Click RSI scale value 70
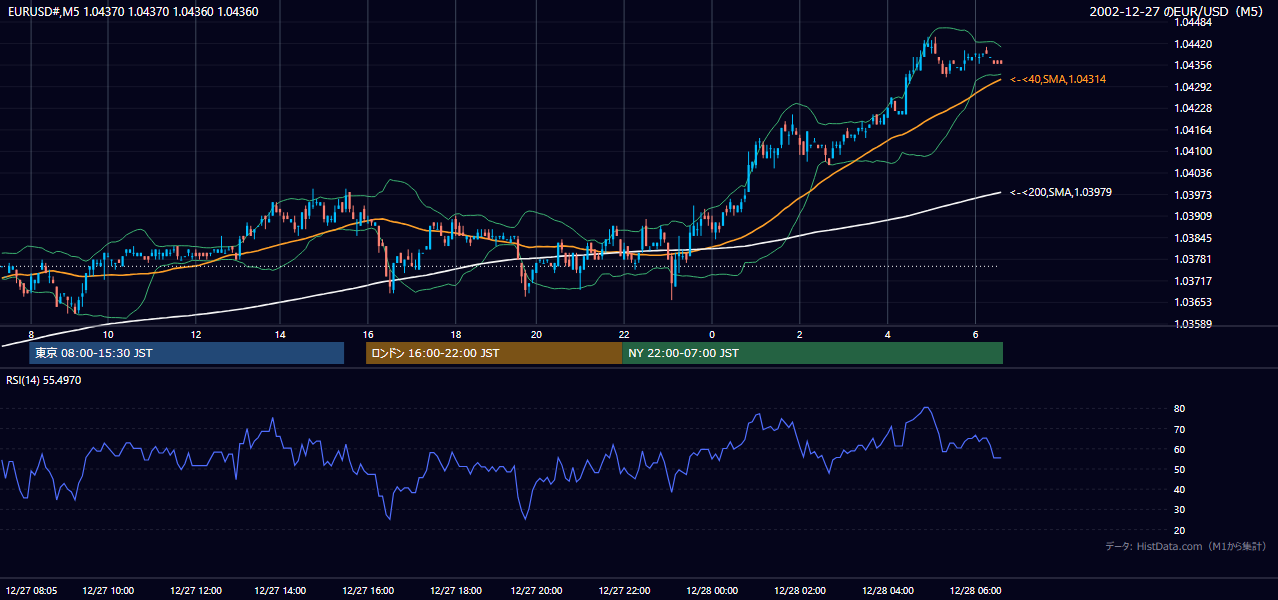 [1180, 429]
